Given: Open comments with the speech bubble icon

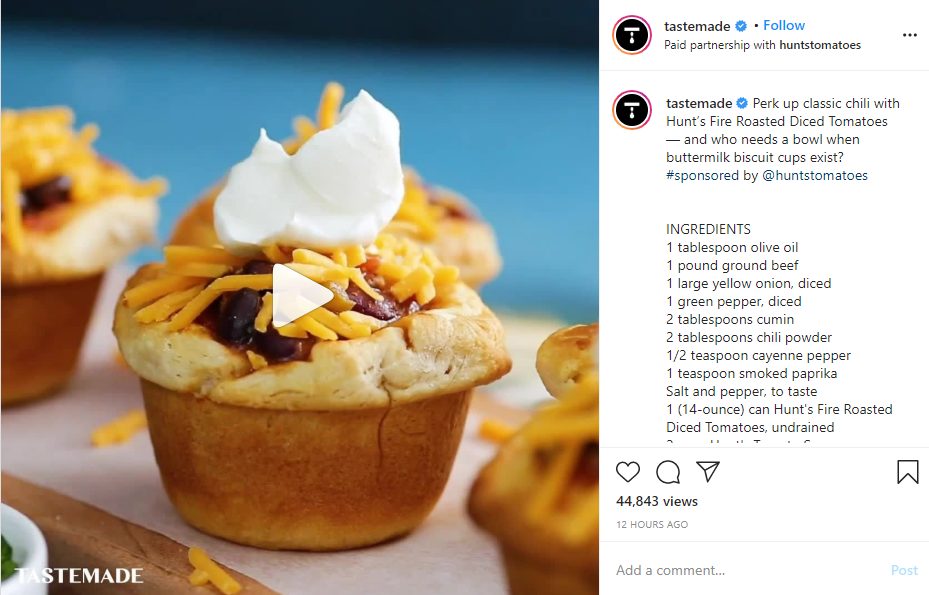Looking at the screenshot, I should [x=668, y=472].
